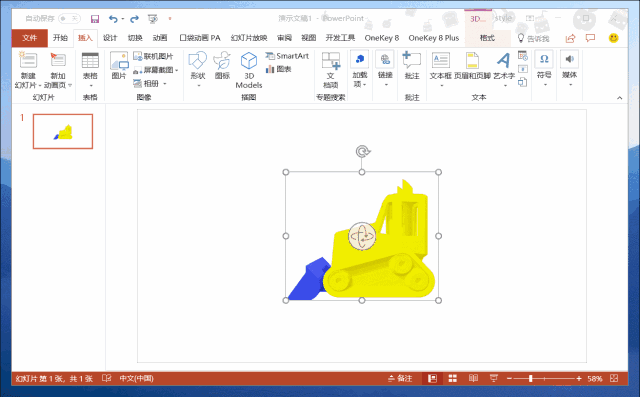Image resolution: width=640 pixels, height=397 pixels.
Task: Click the 告诉我 Tell me search box
Action: coord(533,38)
